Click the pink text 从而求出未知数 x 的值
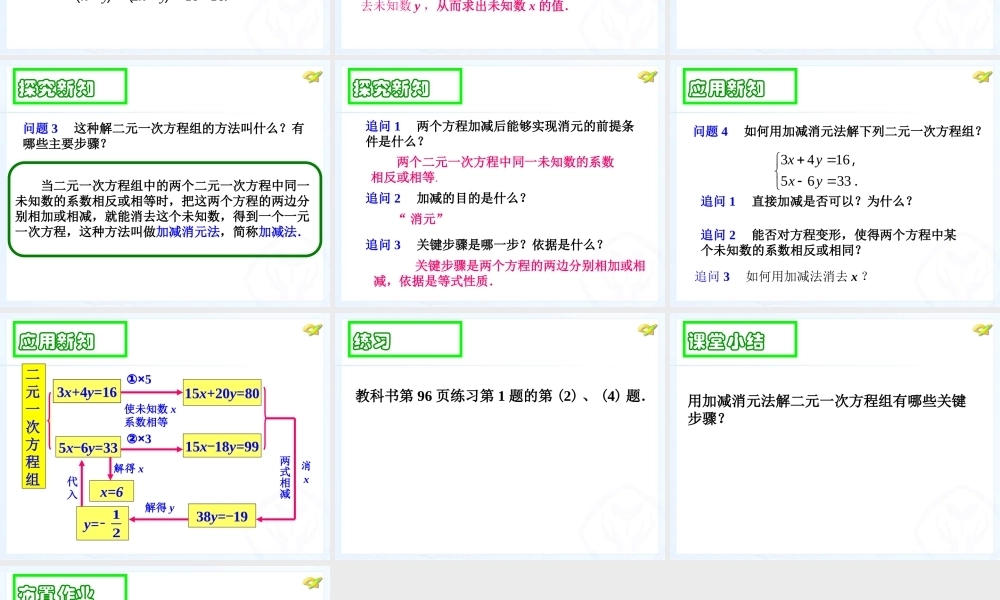 click(502, 6)
